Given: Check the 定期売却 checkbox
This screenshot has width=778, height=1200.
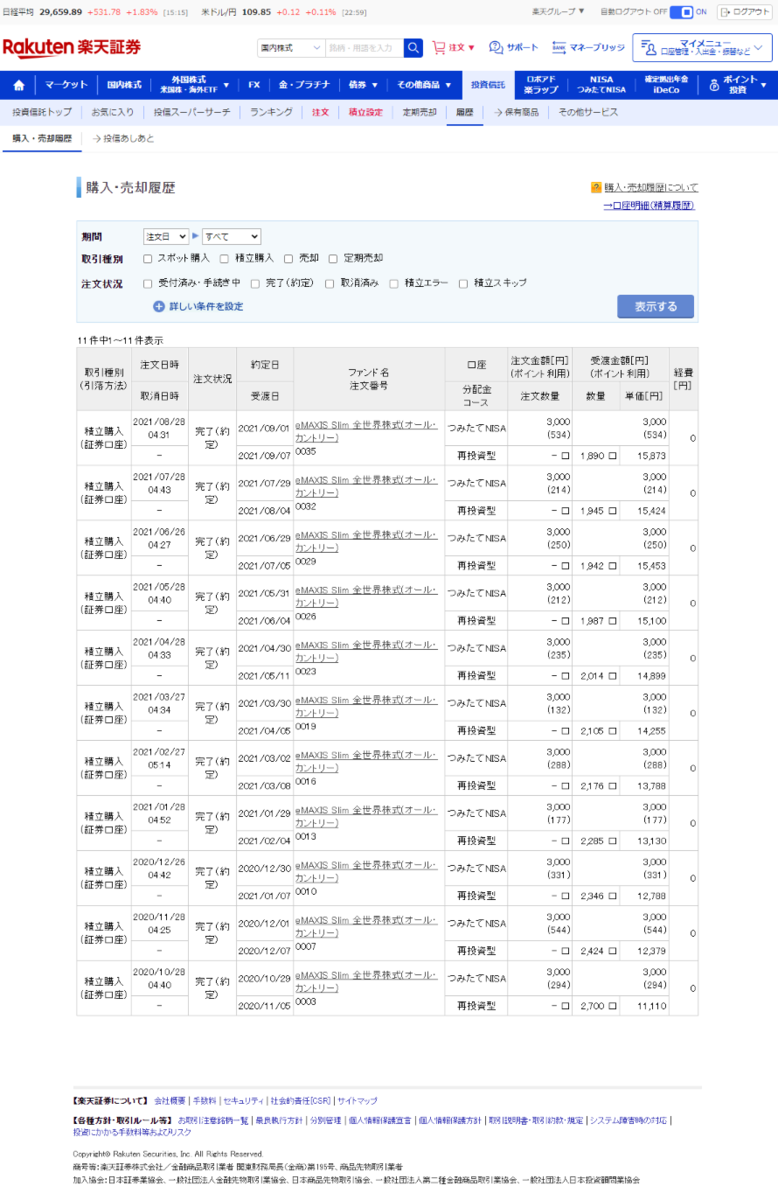Looking at the screenshot, I should coord(334,258).
